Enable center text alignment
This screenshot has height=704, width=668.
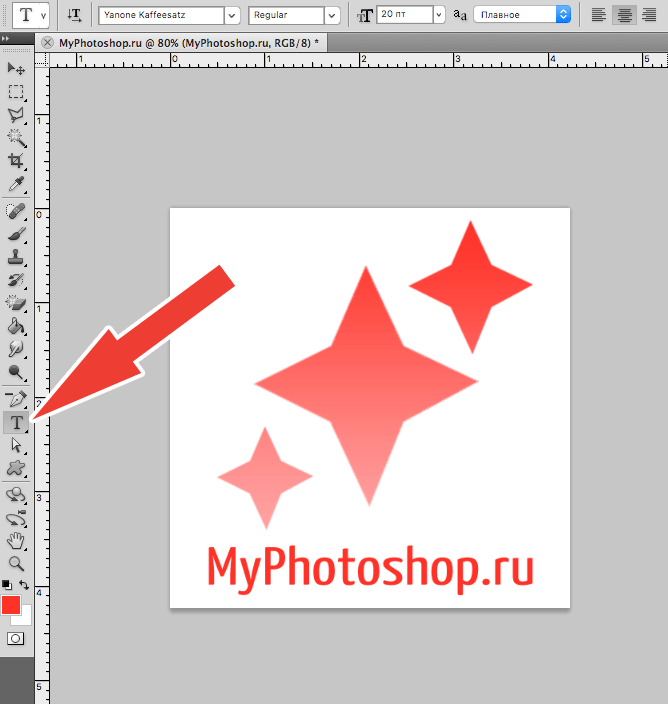coord(623,15)
